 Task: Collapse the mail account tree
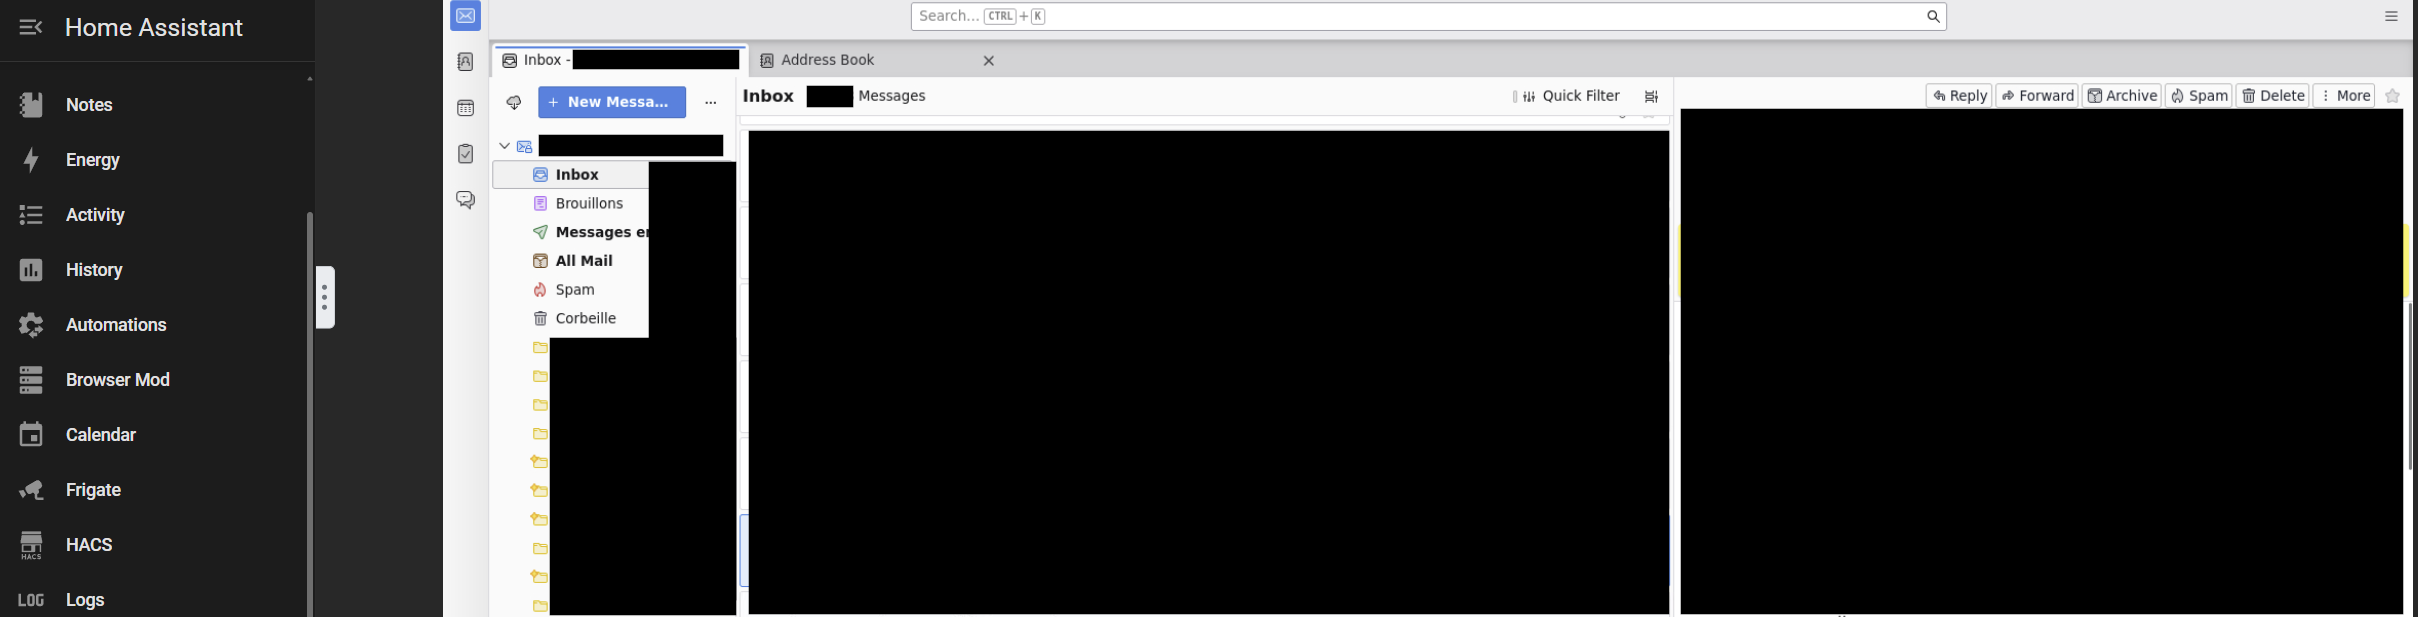tap(505, 146)
